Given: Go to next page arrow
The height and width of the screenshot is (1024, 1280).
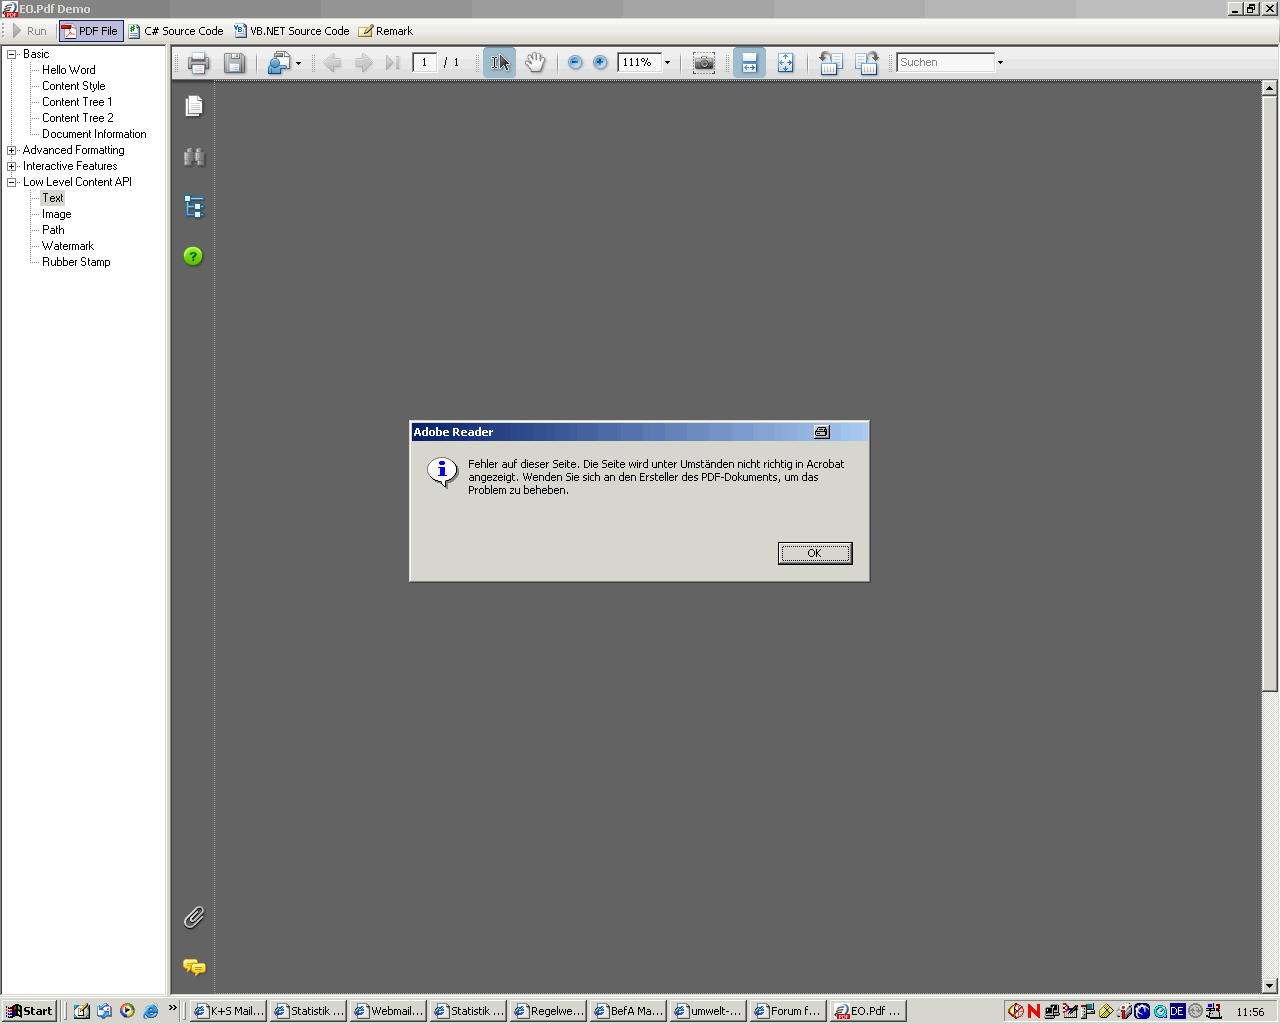Looking at the screenshot, I should 363,63.
